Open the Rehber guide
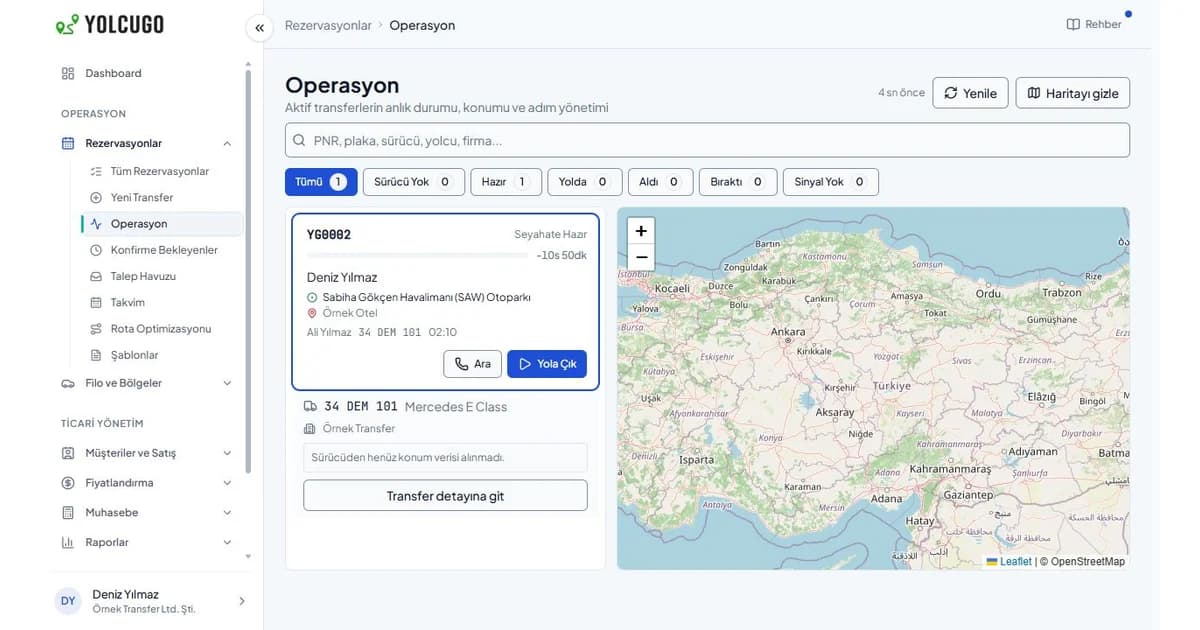 [1094, 24]
